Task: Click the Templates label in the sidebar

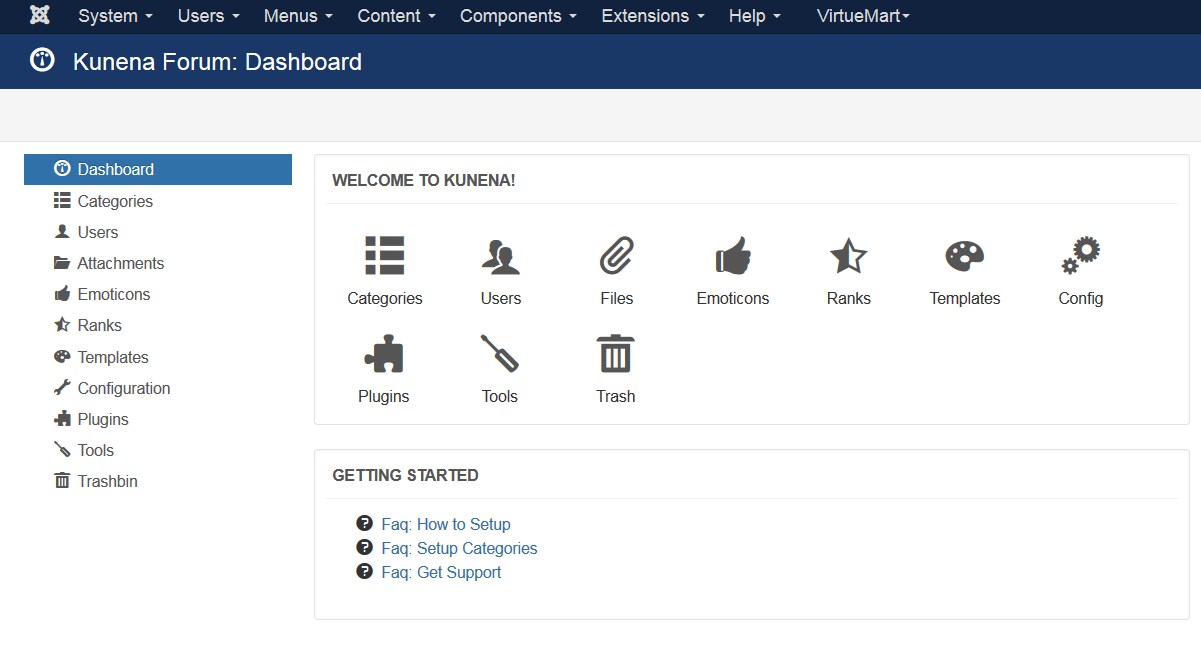Action: pos(113,357)
